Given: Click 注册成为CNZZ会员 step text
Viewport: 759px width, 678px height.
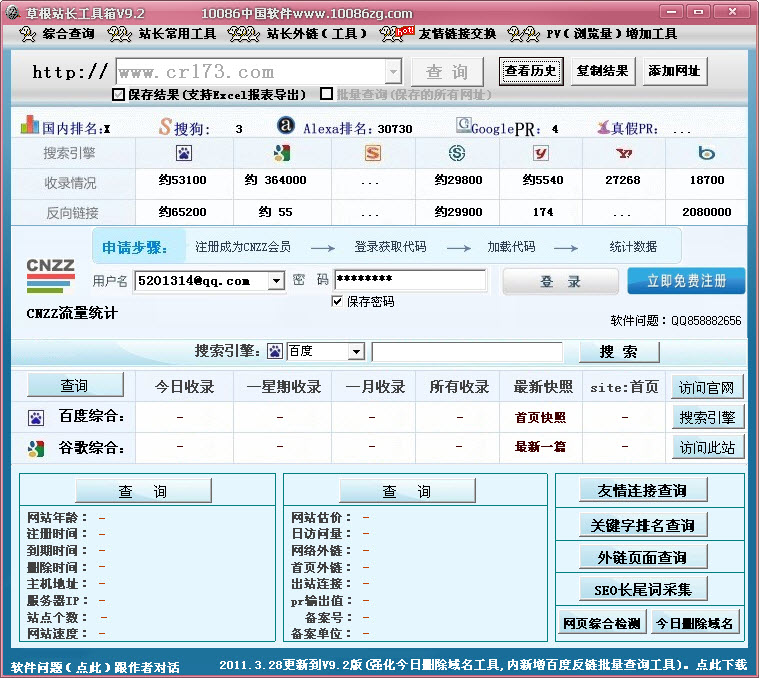Looking at the screenshot, I should 243,247.
